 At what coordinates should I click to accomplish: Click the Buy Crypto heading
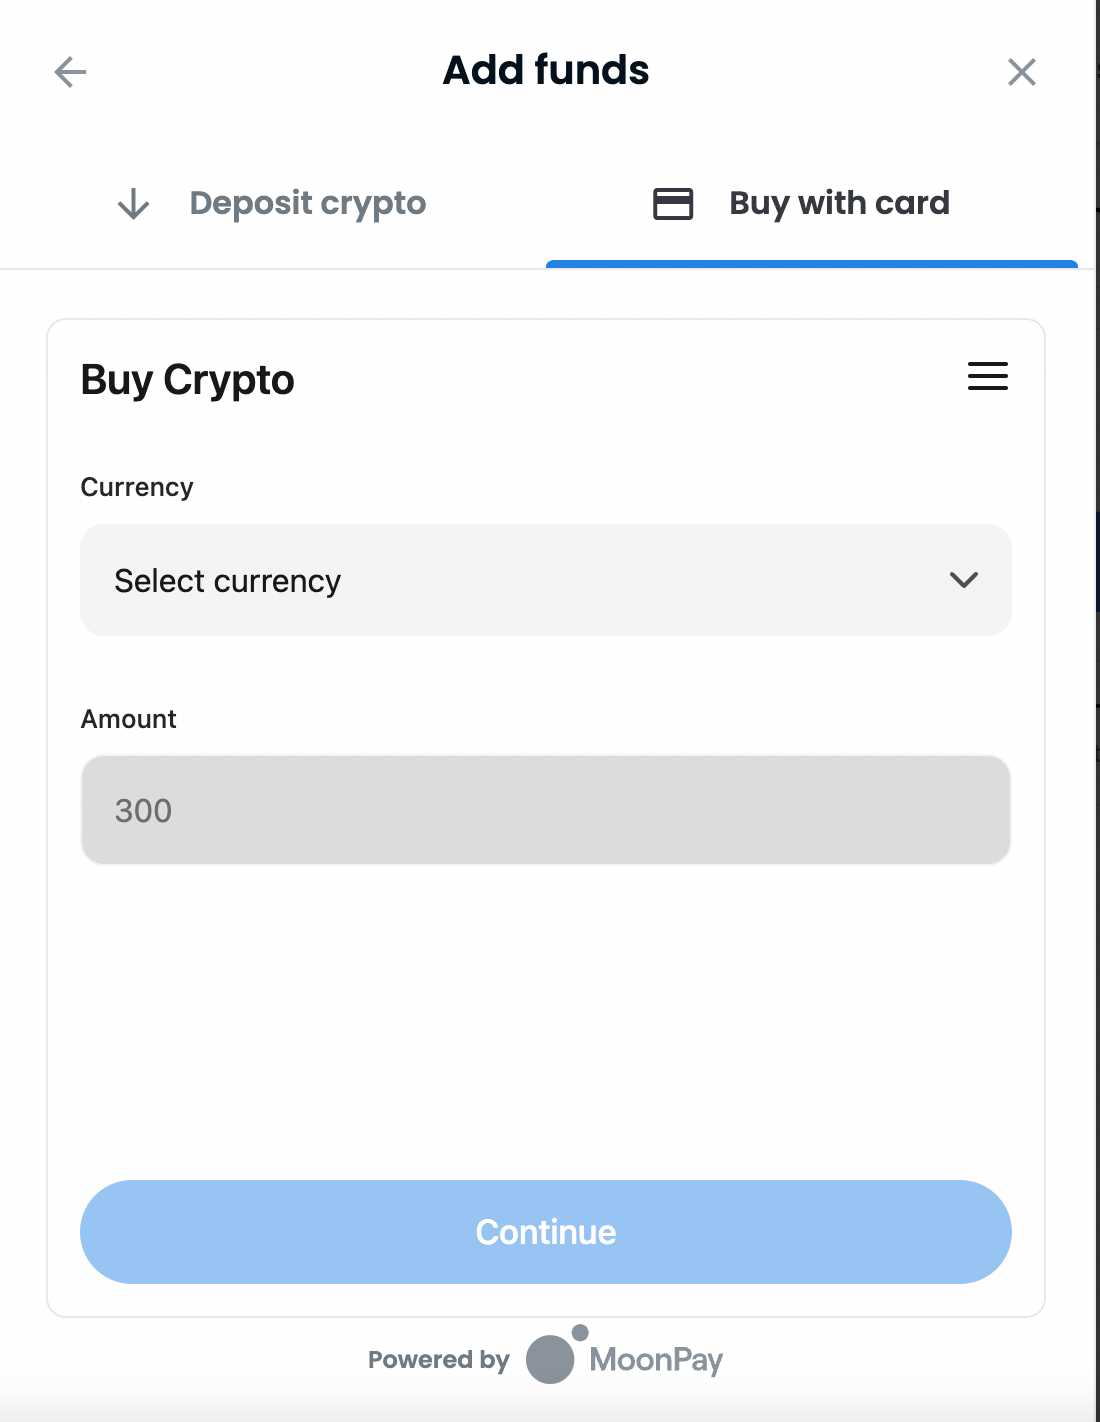click(x=187, y=380)
